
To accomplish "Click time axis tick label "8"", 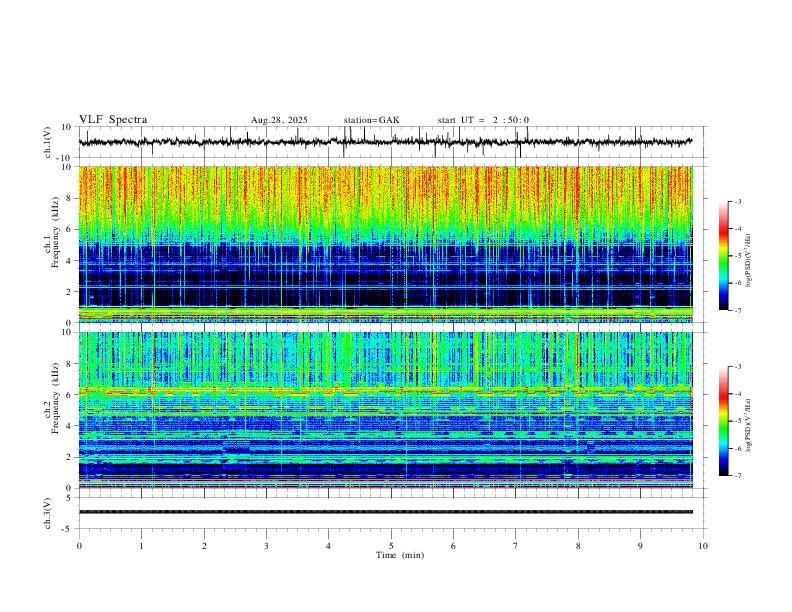I will 578,546.
